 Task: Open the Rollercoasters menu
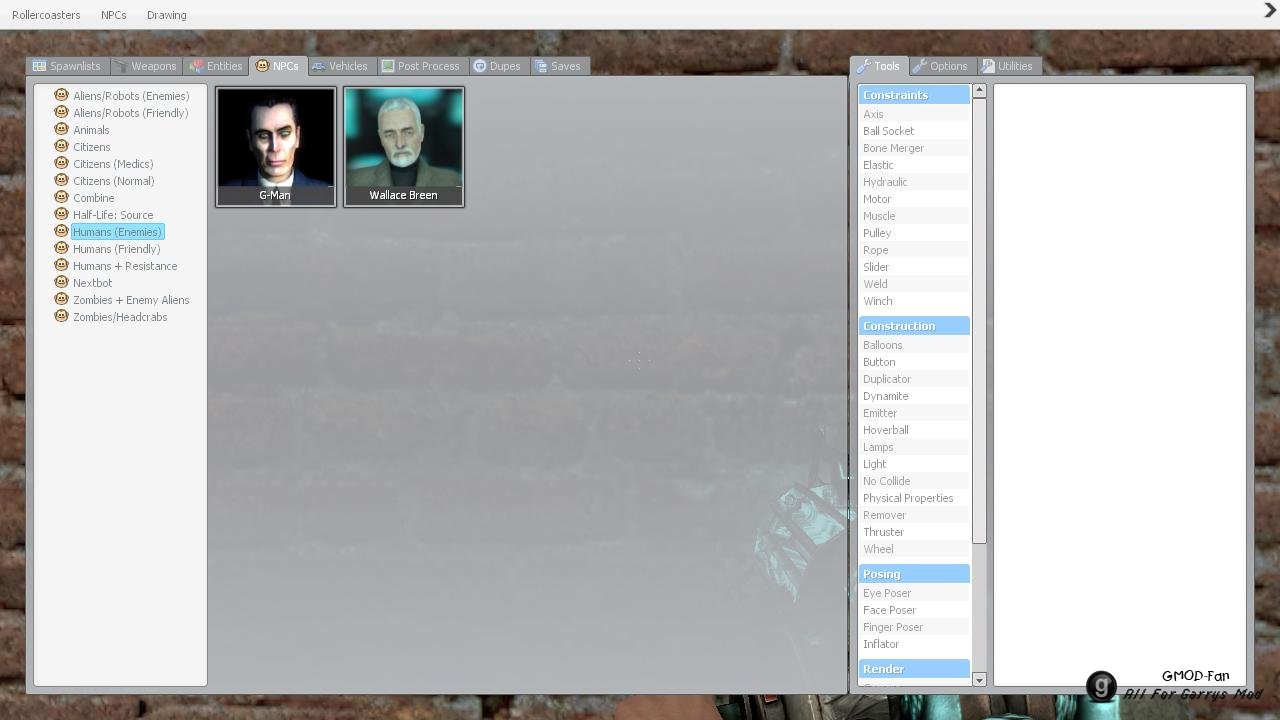coord(46,15)
